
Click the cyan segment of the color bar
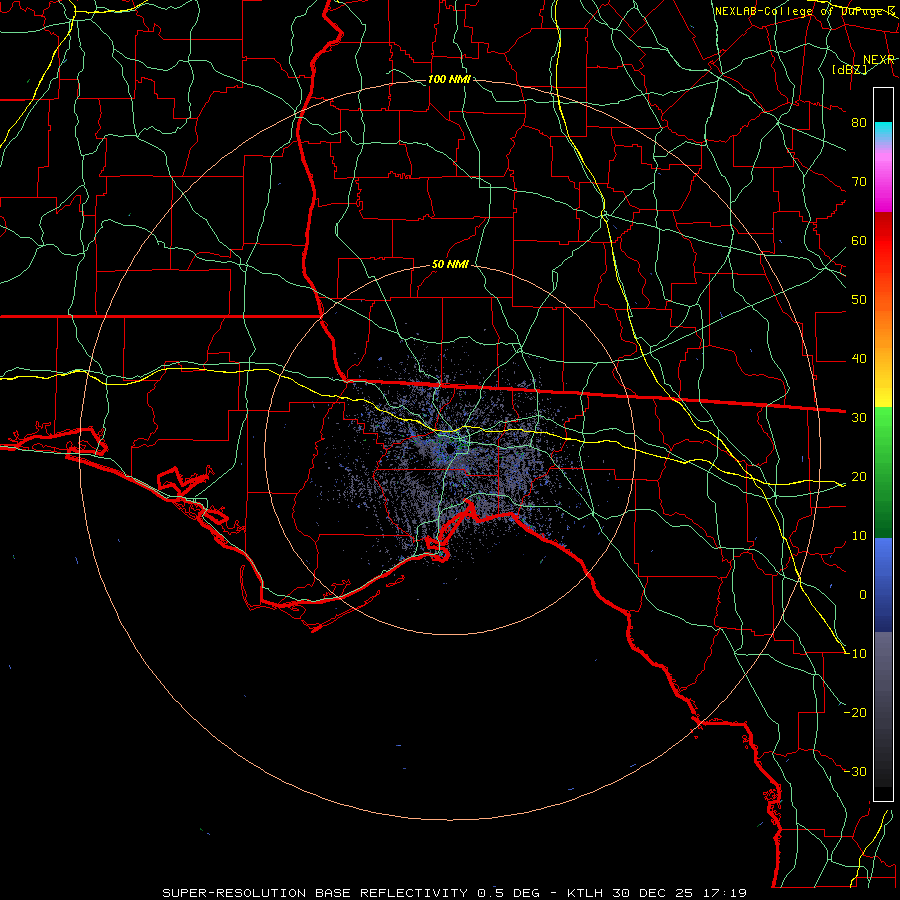[883, 132]
